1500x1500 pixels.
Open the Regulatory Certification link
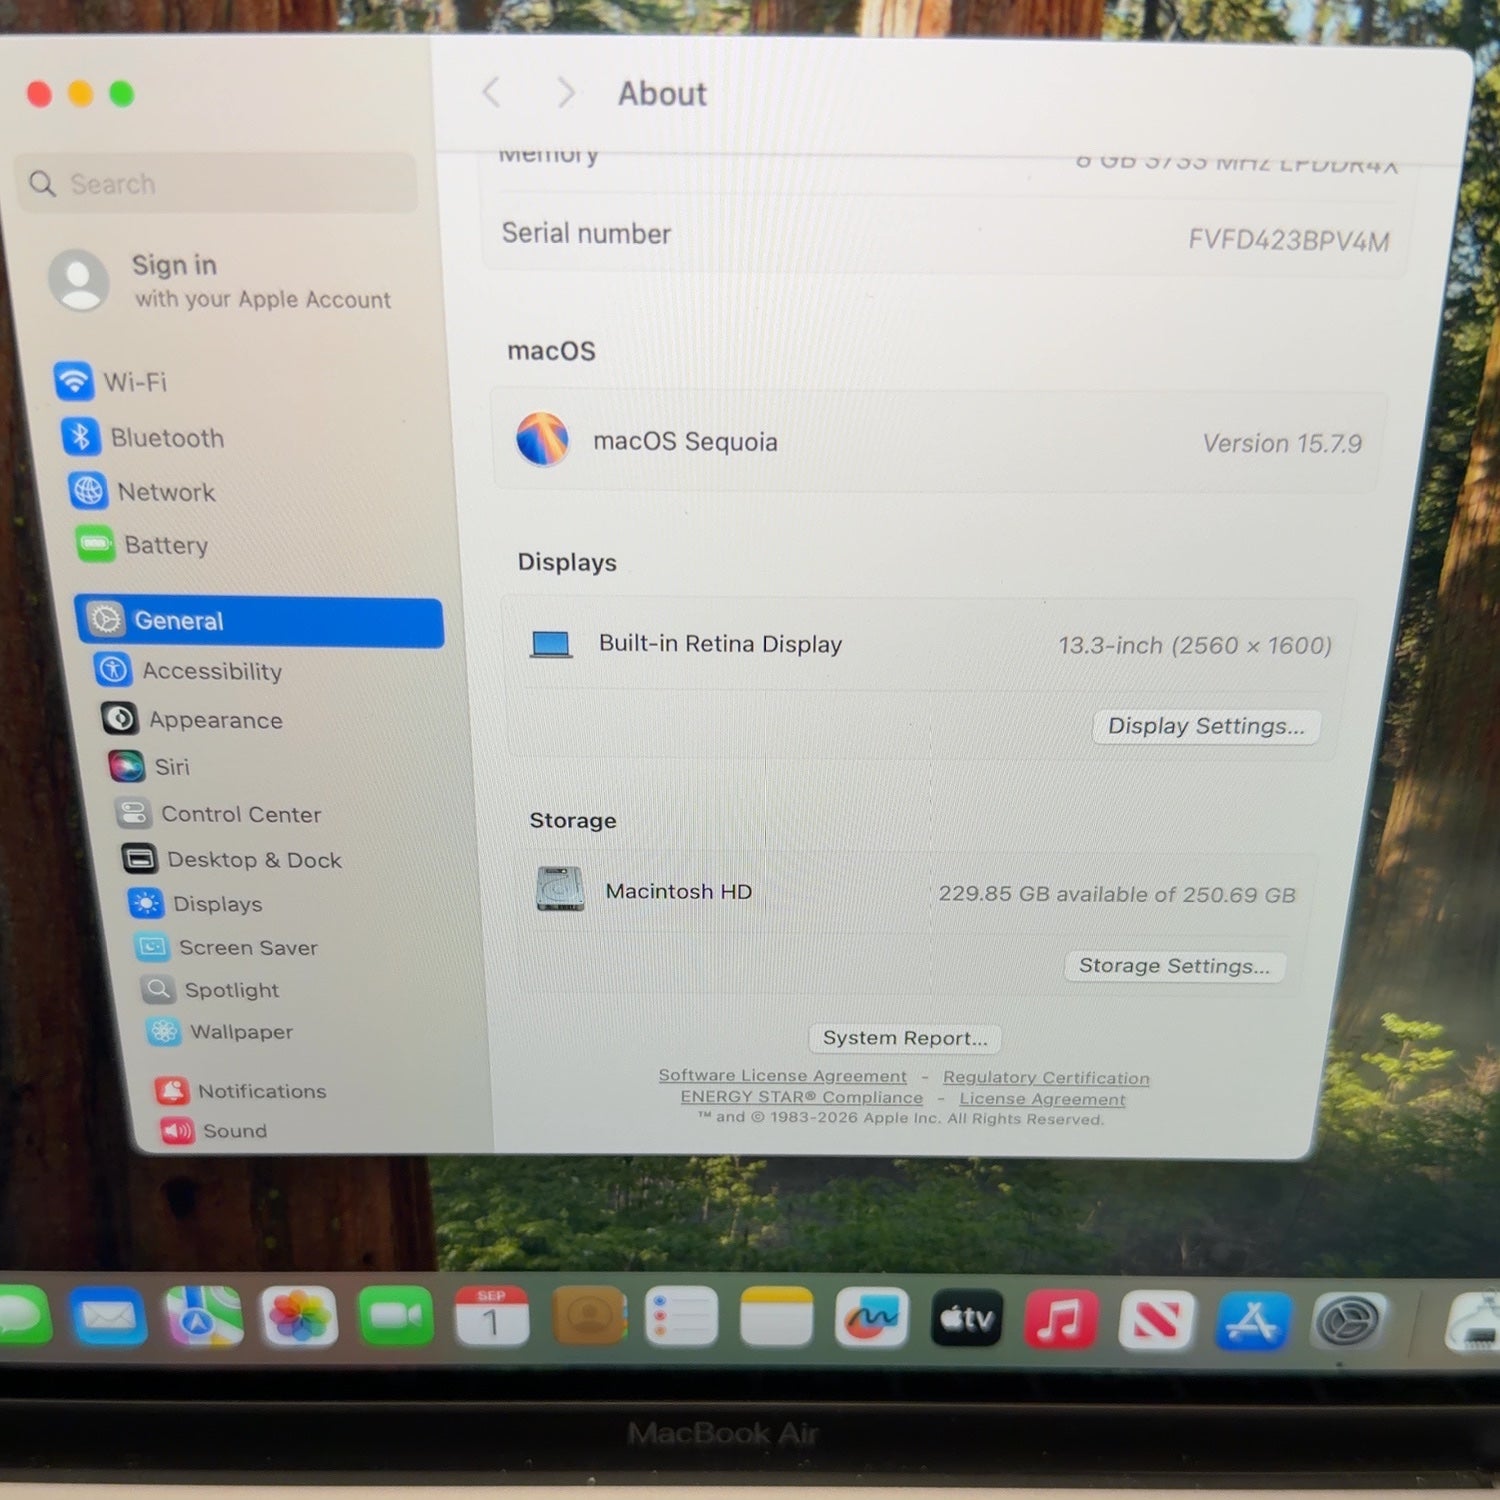coord(1046,1078)
